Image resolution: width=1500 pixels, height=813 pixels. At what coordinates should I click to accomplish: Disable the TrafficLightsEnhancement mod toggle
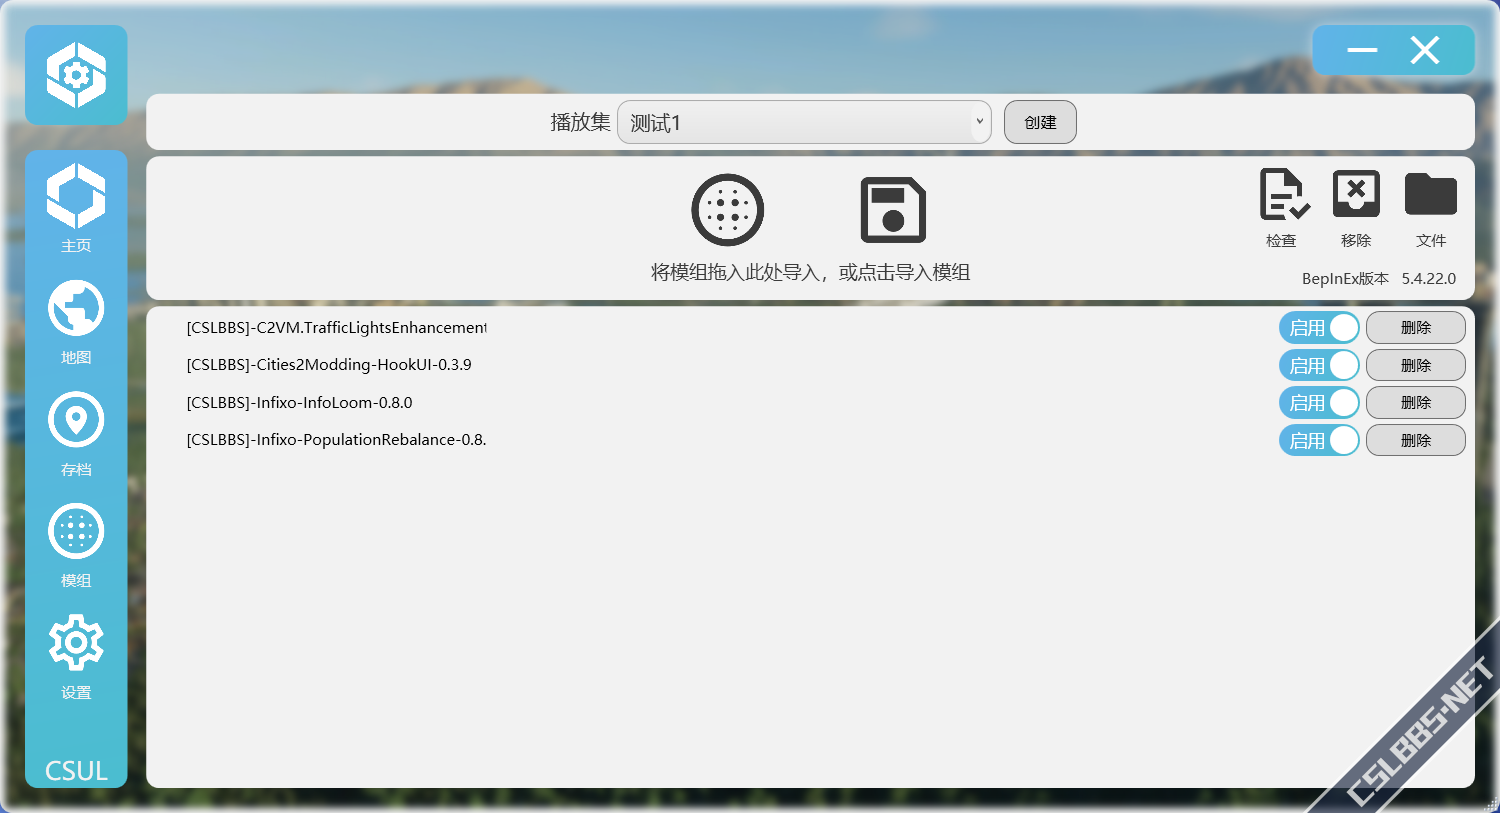coord(1319,328)
